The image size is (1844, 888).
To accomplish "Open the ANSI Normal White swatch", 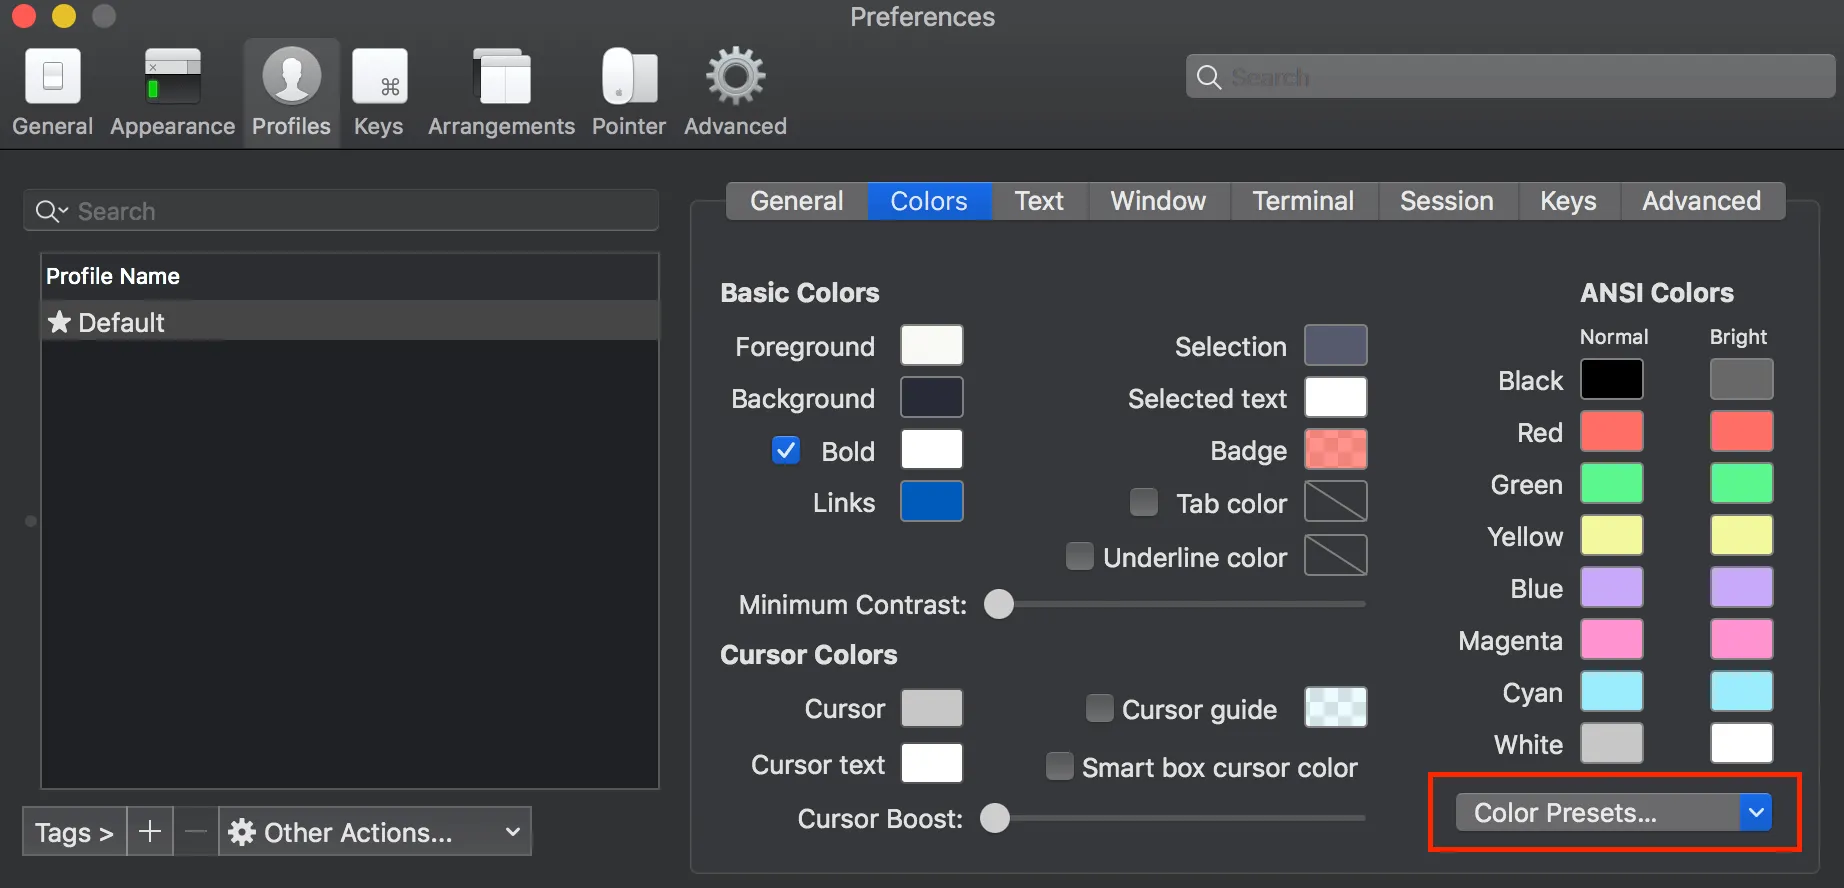I will 1612,743.
